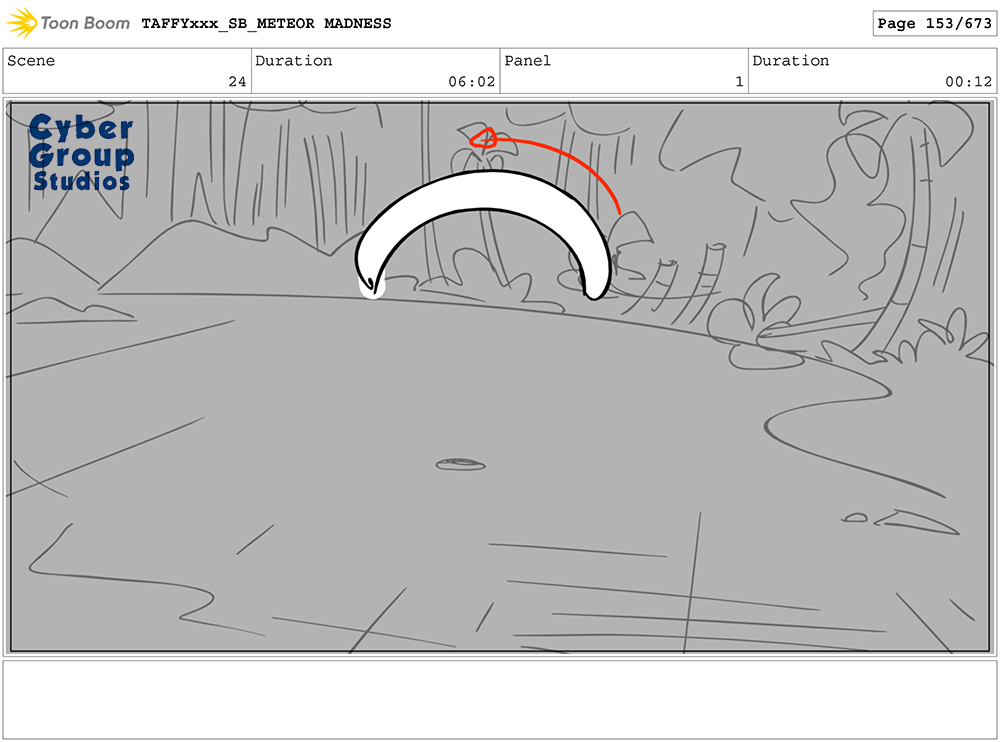
Task: Click the Panel label
Action: tap(527, 61)
